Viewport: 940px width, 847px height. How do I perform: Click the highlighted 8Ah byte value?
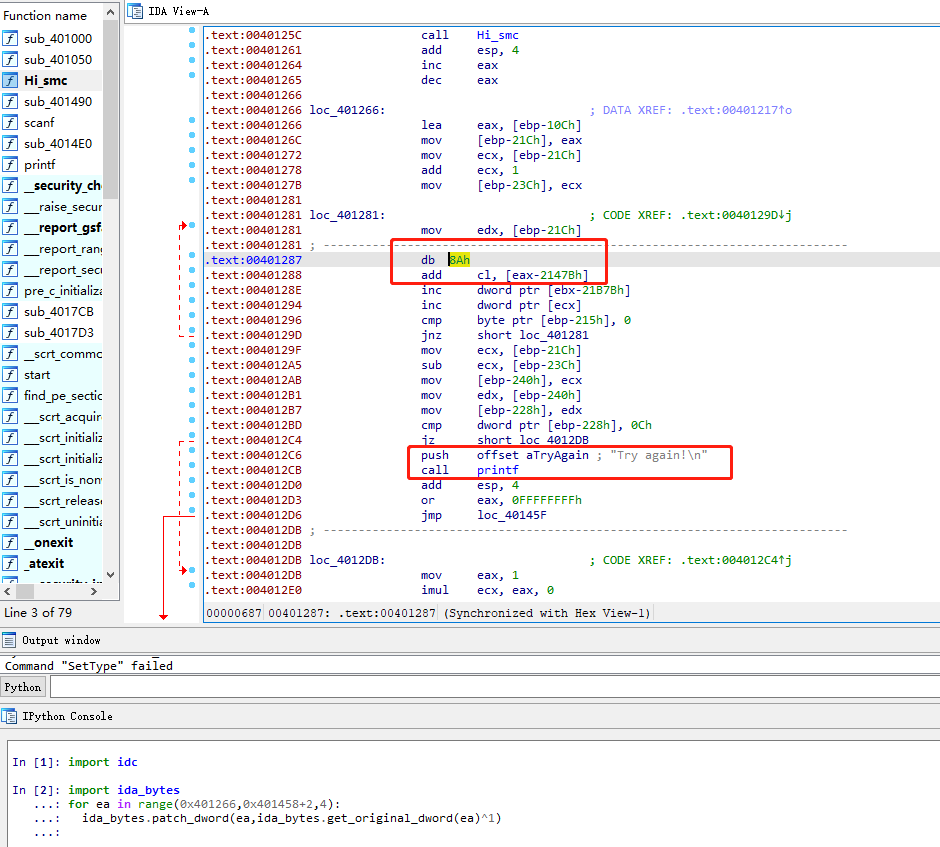459,260
